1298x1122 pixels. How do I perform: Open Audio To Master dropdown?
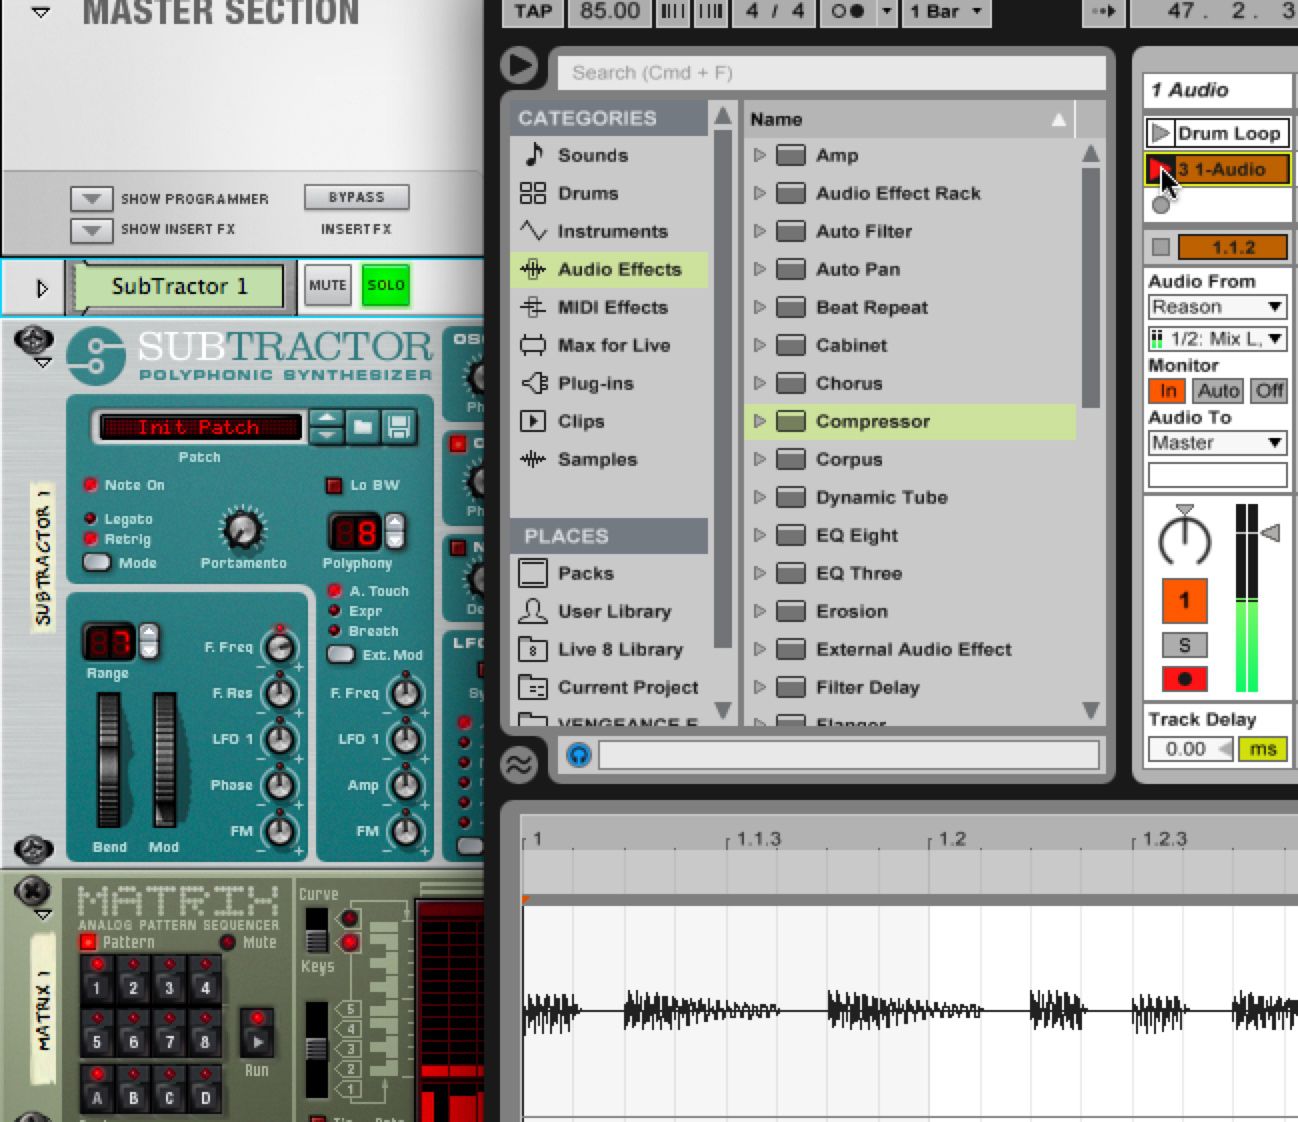pyautogui.click(x=1217, y=443)
